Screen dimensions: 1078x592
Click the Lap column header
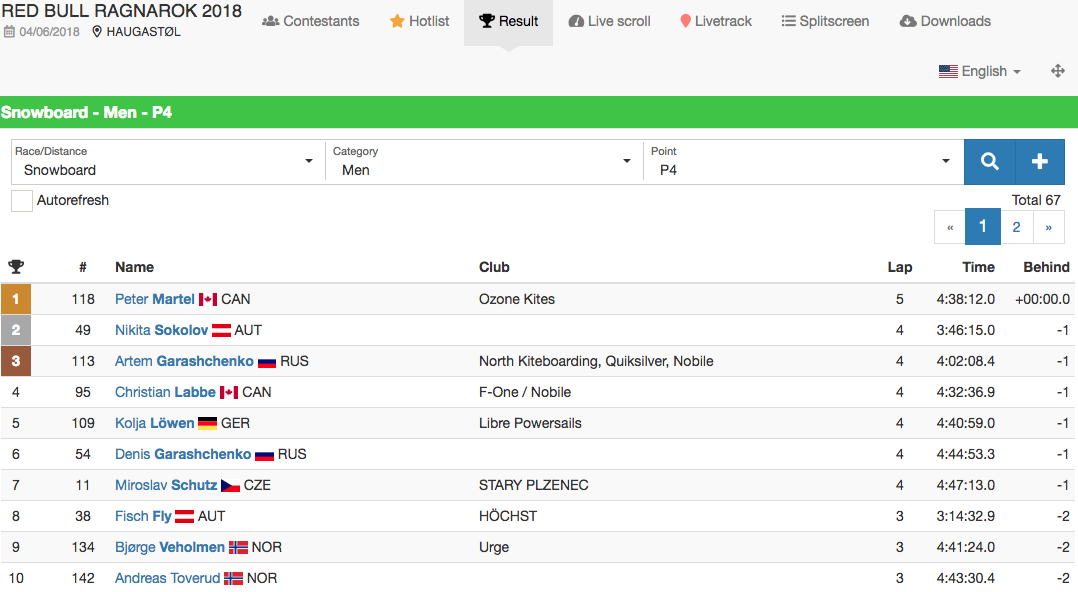(899, 267)
